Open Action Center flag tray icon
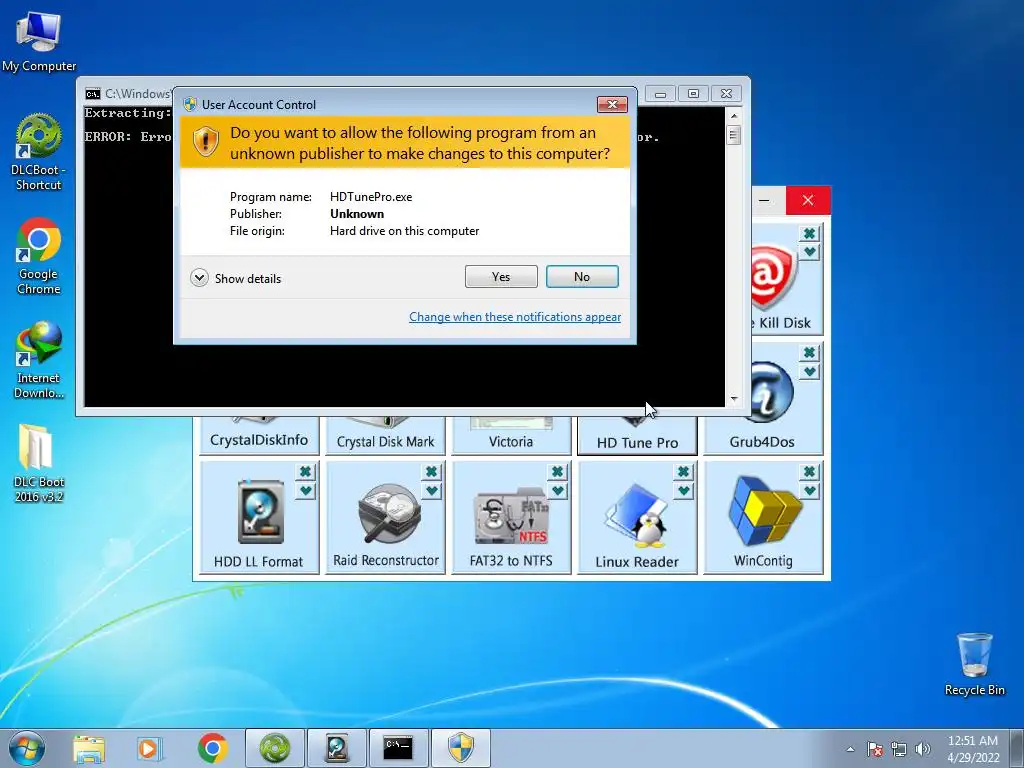The width and height of the screenshot is (1024, 768). (x=875, y=749)
